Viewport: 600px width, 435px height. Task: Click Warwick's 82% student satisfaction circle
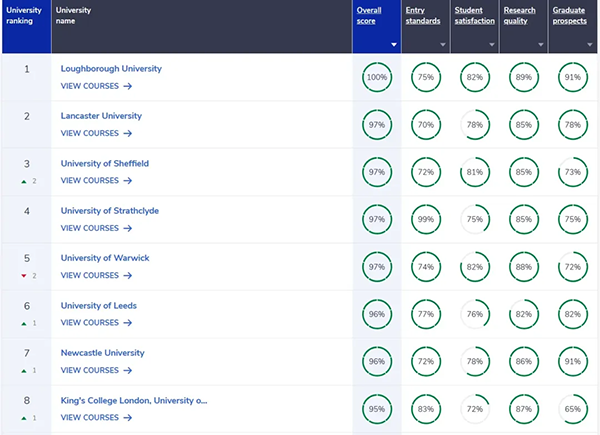tap(476, 267)
